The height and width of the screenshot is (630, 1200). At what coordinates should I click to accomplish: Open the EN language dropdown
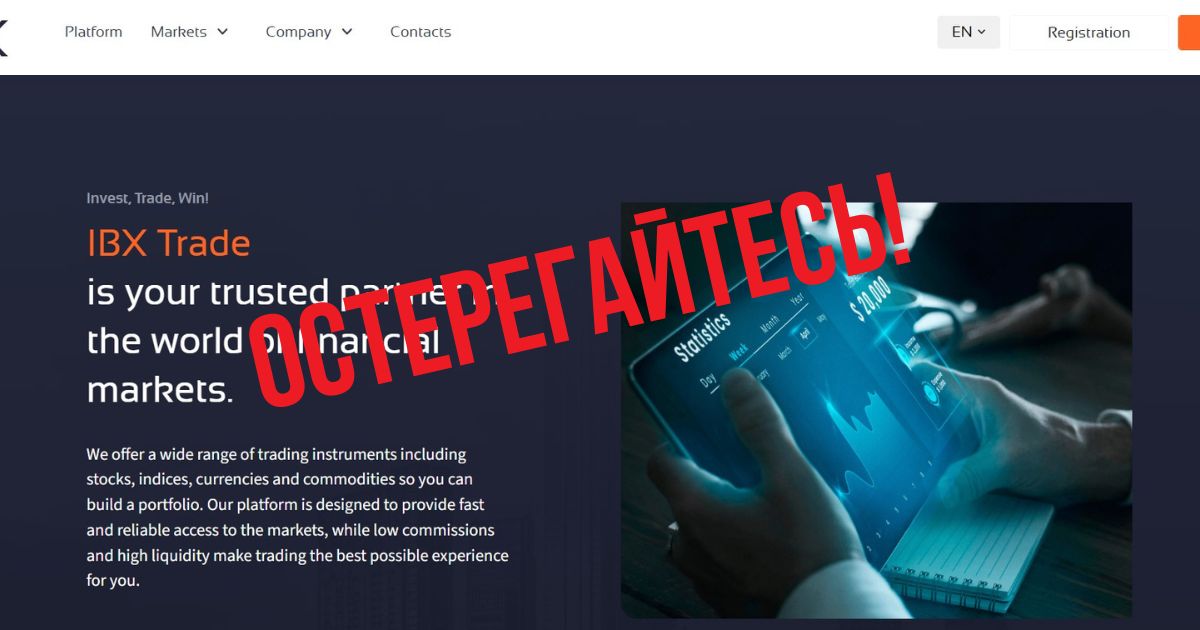pos(968,32)
